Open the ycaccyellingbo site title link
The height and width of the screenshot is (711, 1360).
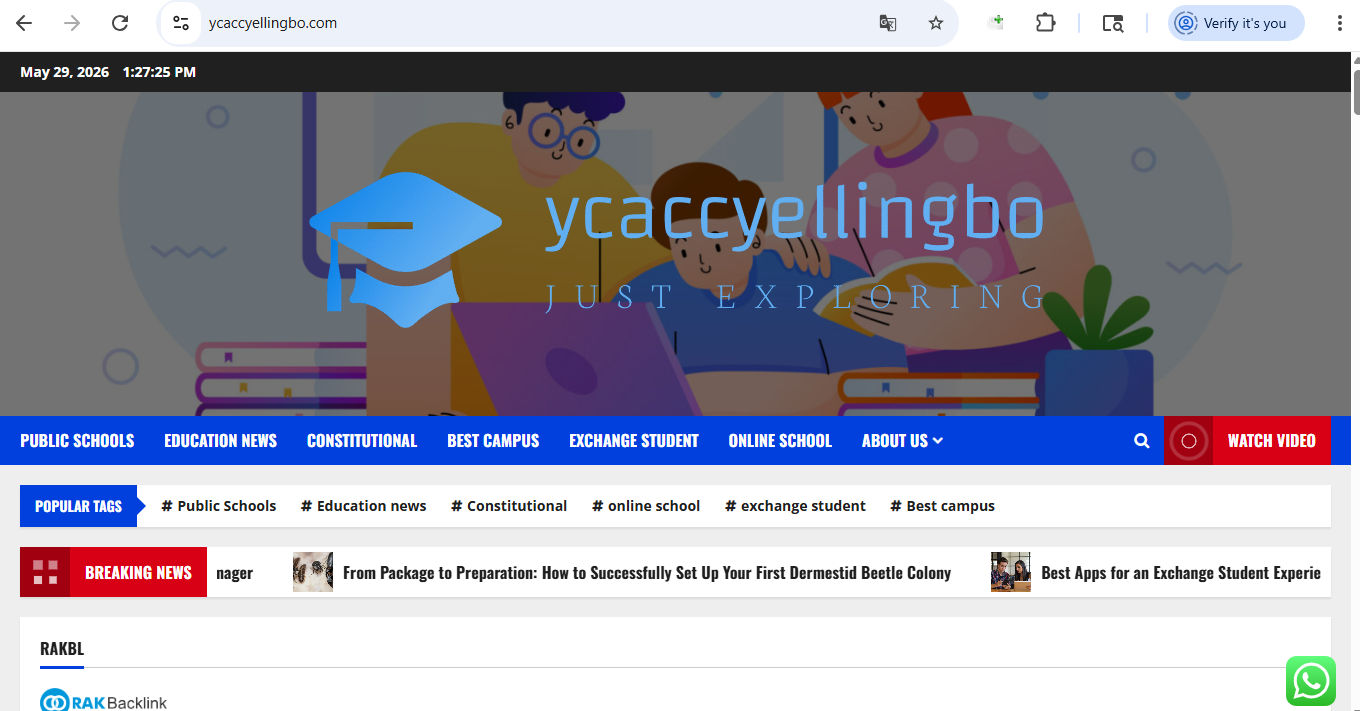[x=794, y=215]
